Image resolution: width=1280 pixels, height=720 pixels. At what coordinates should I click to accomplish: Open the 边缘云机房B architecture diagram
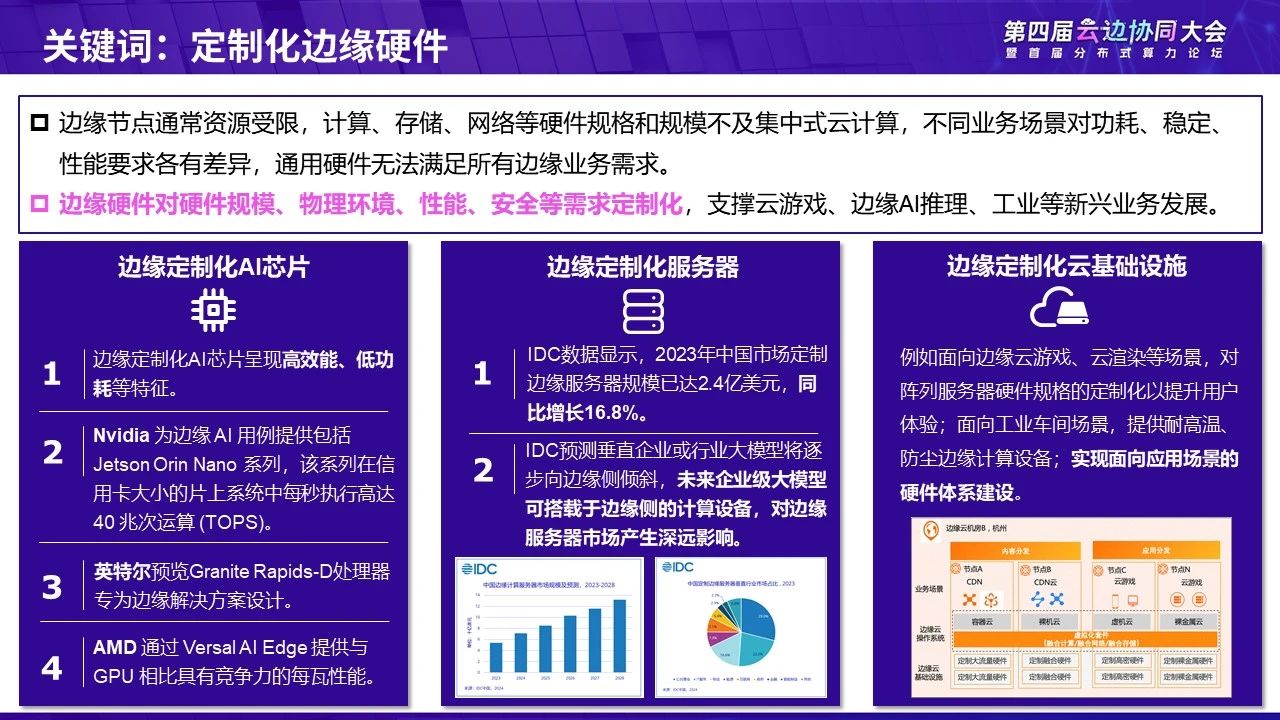click(1071, 606)
